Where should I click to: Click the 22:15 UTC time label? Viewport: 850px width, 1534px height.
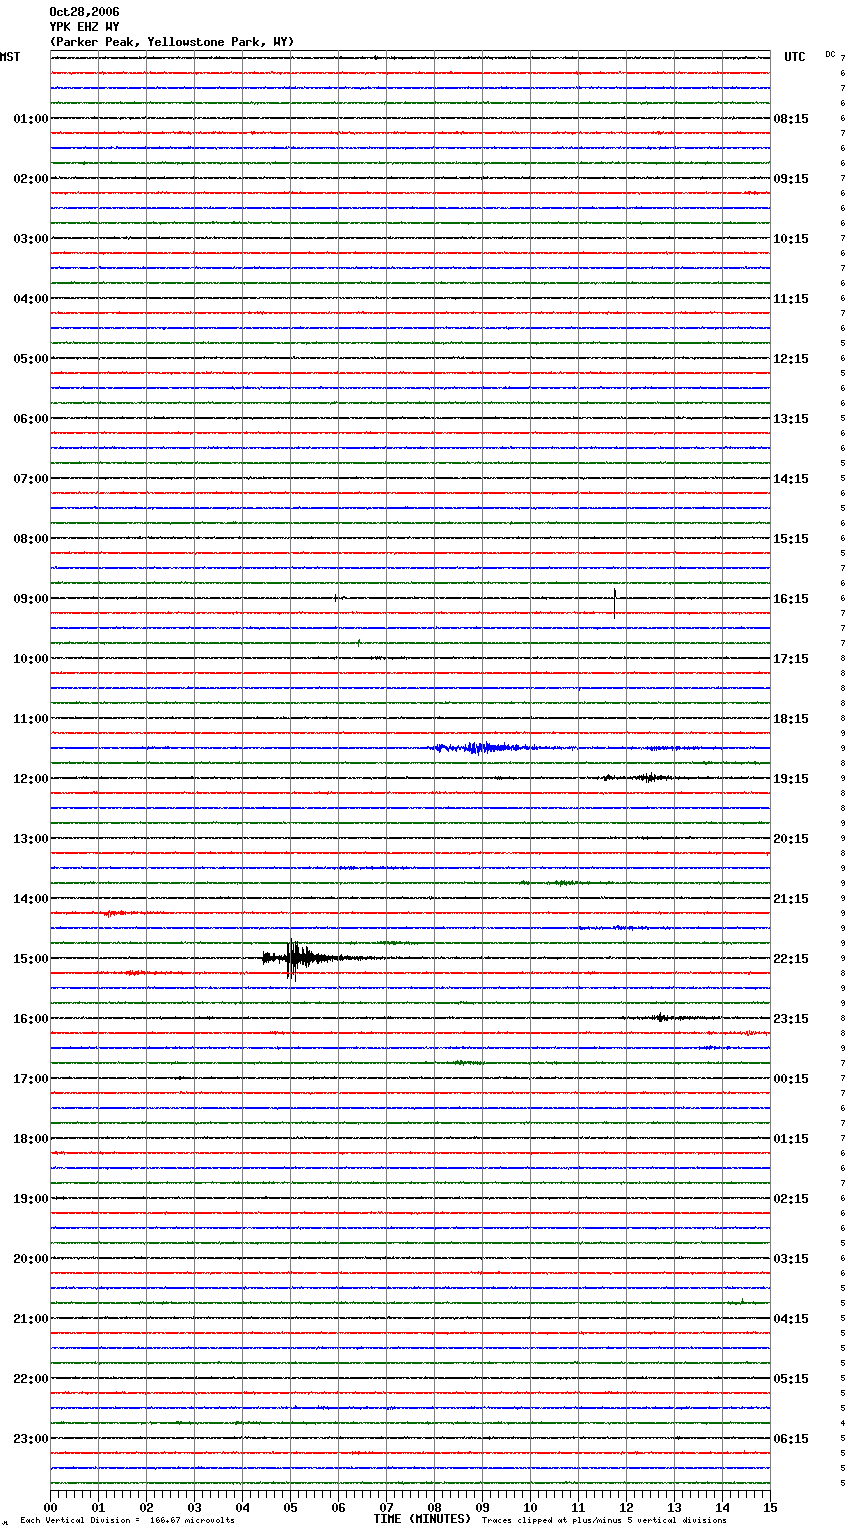791,959
